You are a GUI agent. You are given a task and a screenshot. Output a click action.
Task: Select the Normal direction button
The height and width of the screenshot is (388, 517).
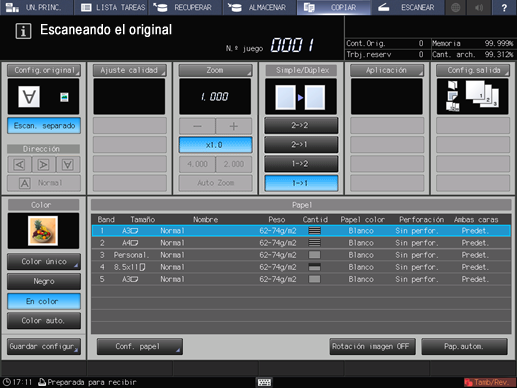(x=44, y=183)
